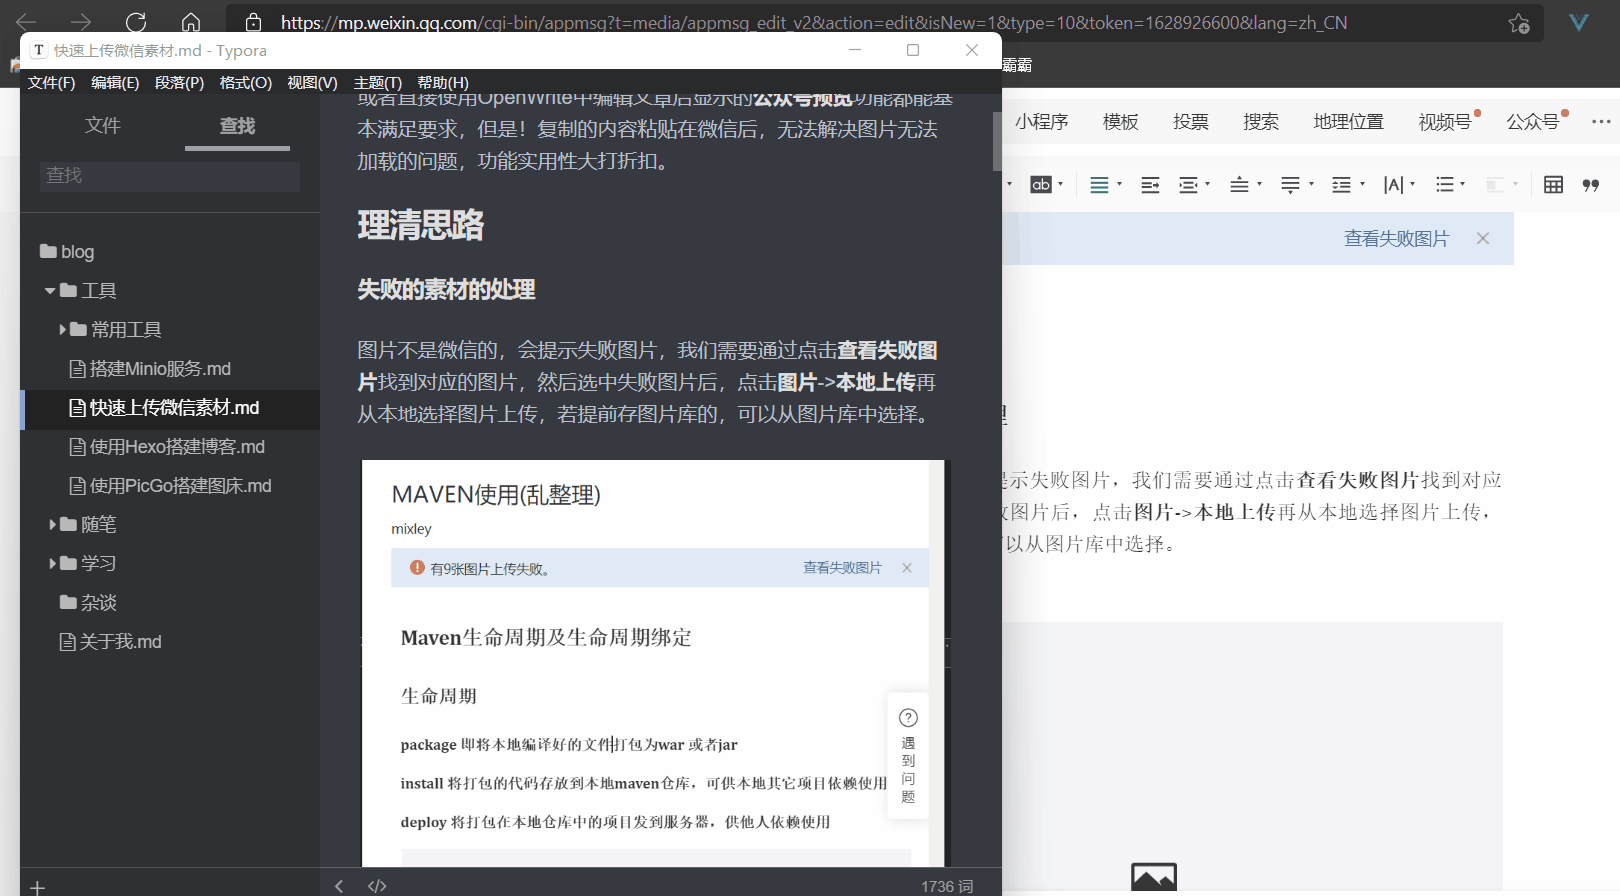Click the lock icon beside the URL
Screen dimensions: 1620x896
[x=253, y=22]
